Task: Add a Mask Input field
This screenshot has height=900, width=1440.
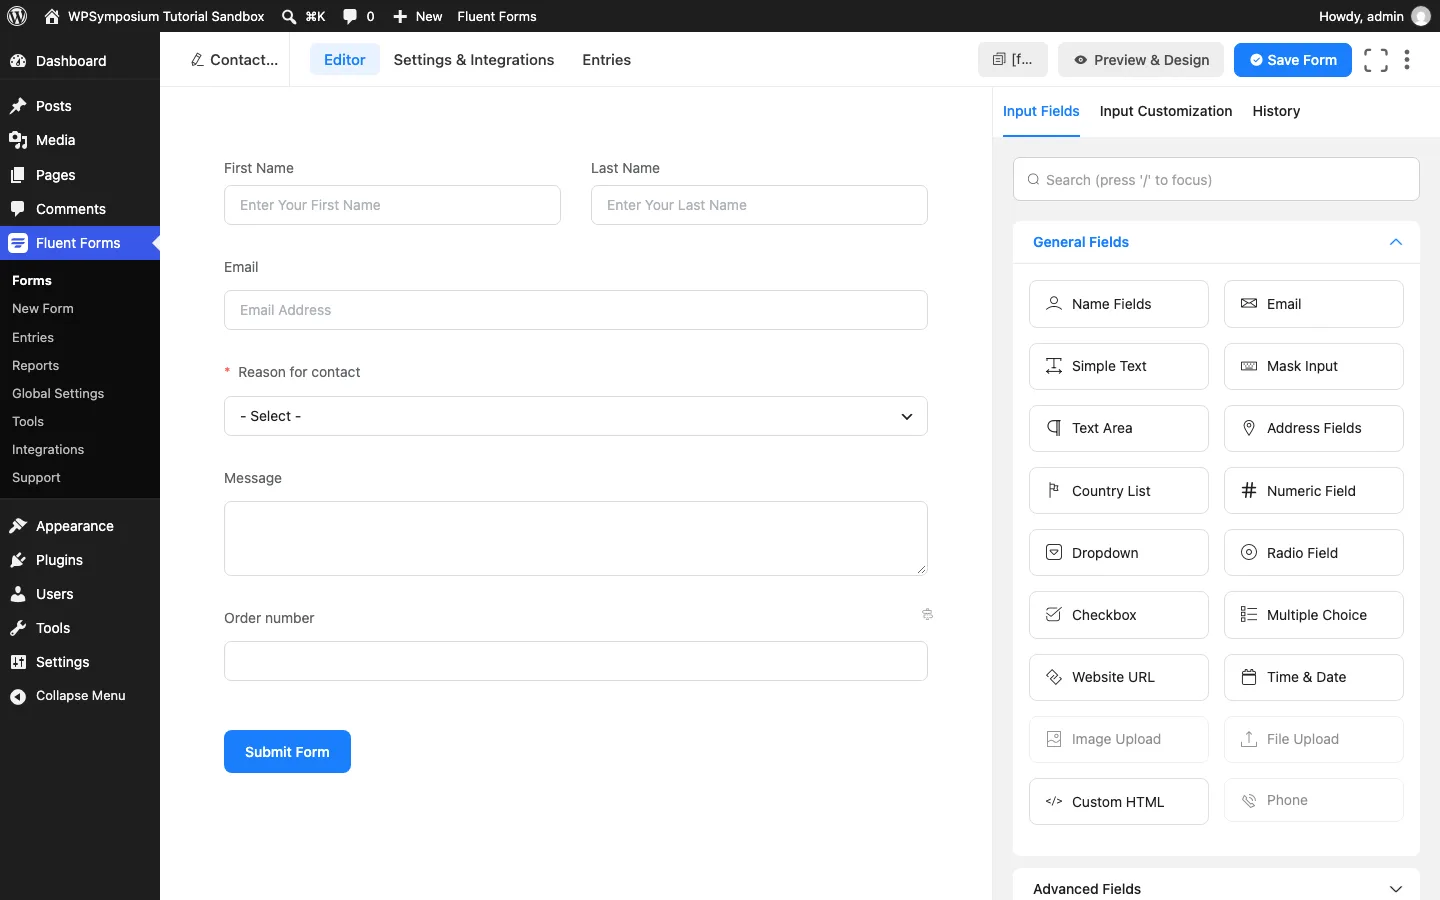Action: tap(1313, 366)
